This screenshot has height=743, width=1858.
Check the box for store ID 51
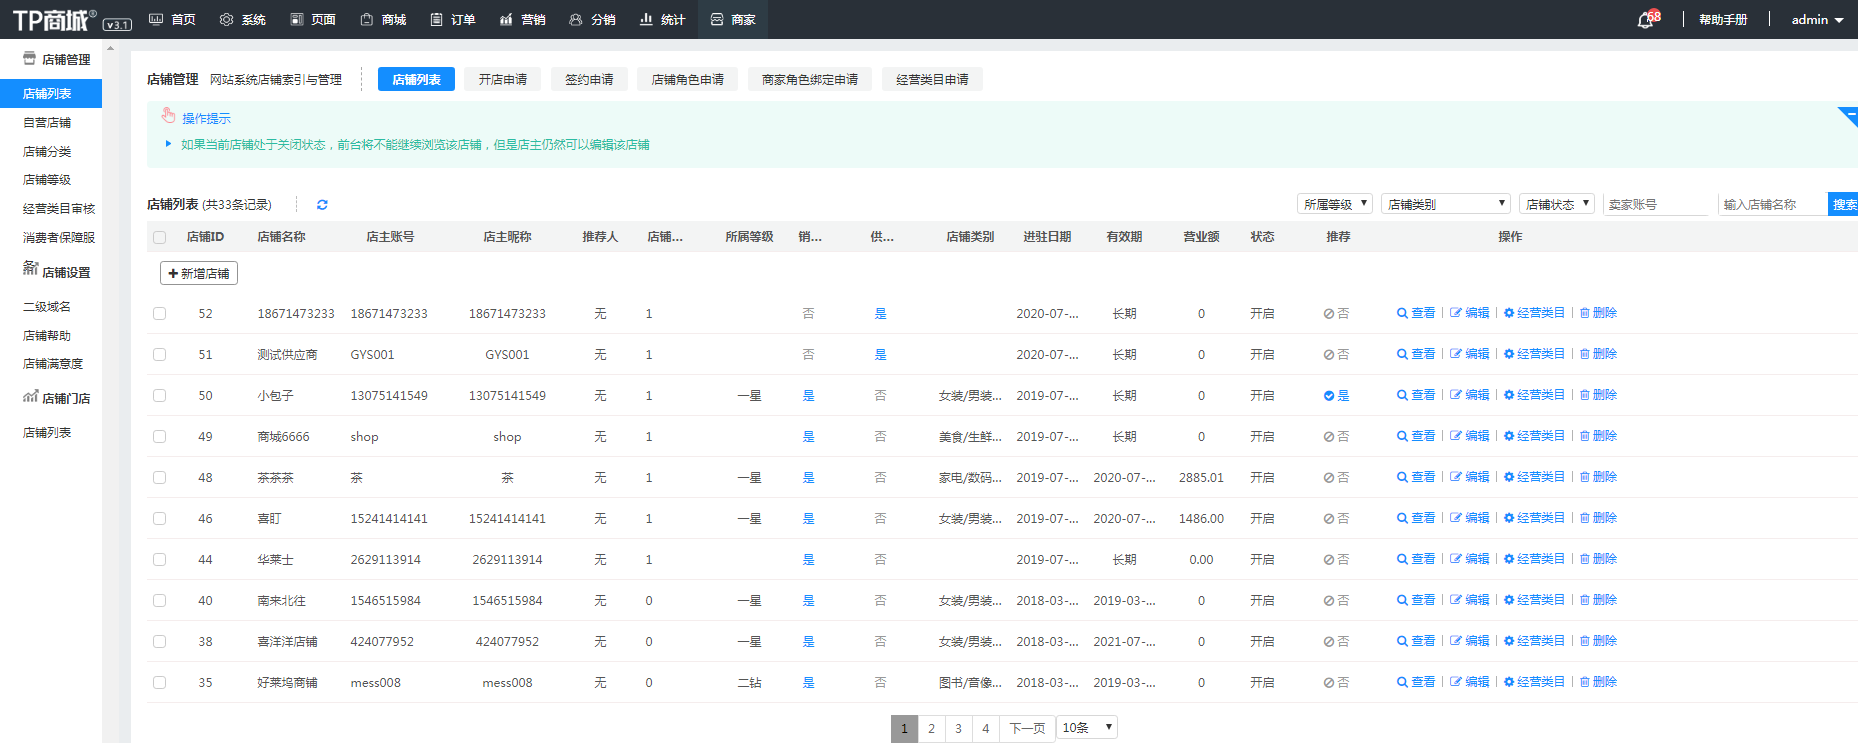(x=160, y=355)
